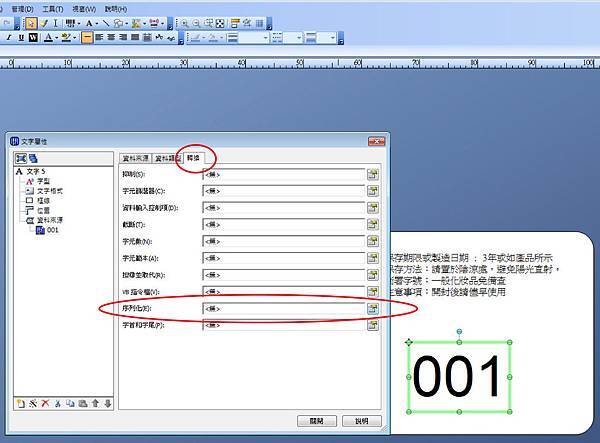The width and height of the screenshot is (600, 443).
Task: Click the zoom in magnifier icon
Action: (185, 24)
